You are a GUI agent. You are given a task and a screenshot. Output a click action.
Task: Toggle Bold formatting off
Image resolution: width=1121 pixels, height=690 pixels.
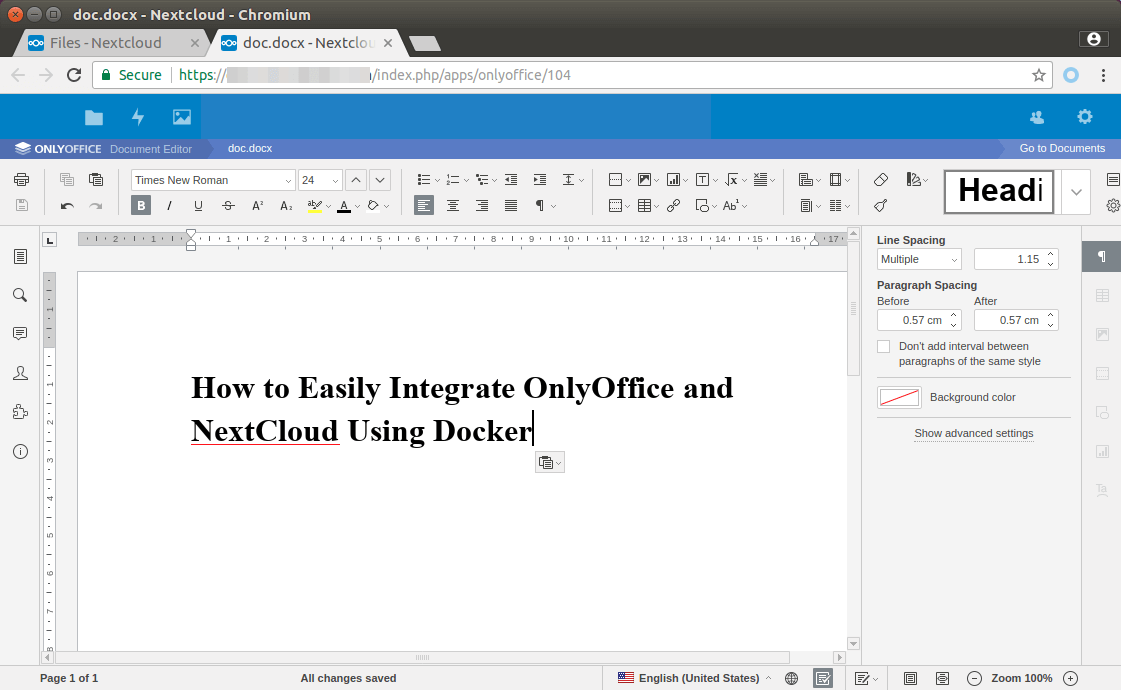tap(141, 206)
